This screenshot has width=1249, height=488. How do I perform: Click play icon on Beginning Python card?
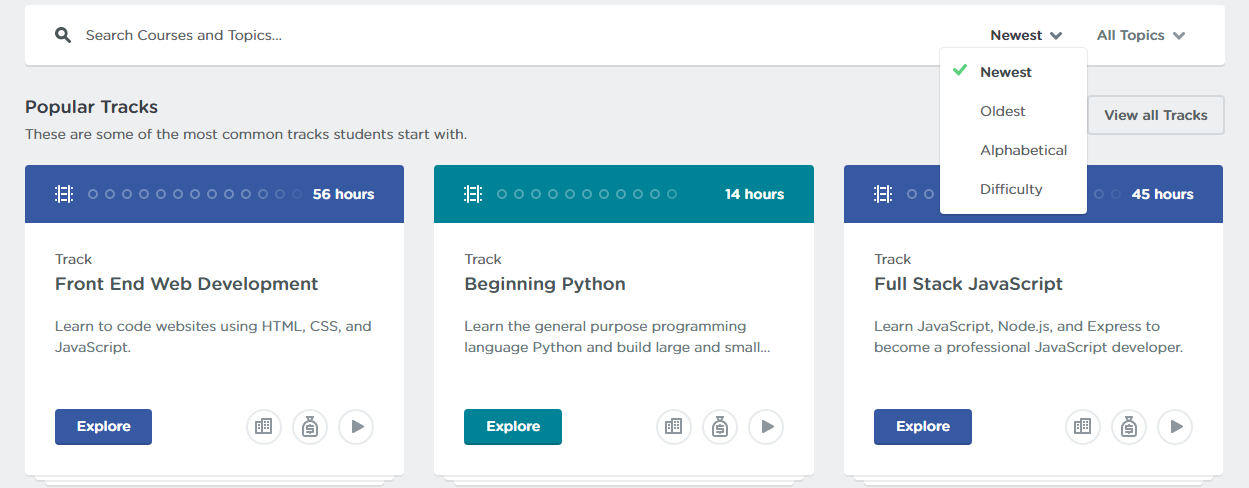tap(766, 427)
